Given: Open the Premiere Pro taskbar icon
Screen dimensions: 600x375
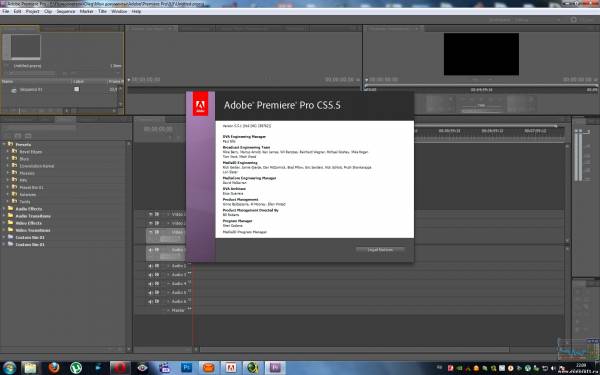Looking at the screenshot, I should pyautogui.click(x=275, y=368).
